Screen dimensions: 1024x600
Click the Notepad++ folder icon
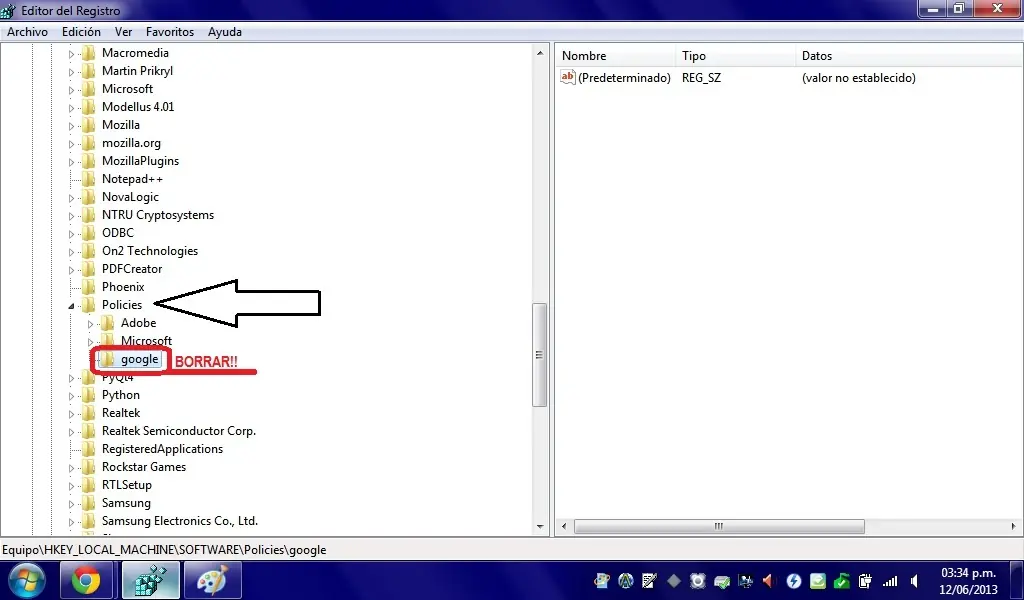coord(88,179)
